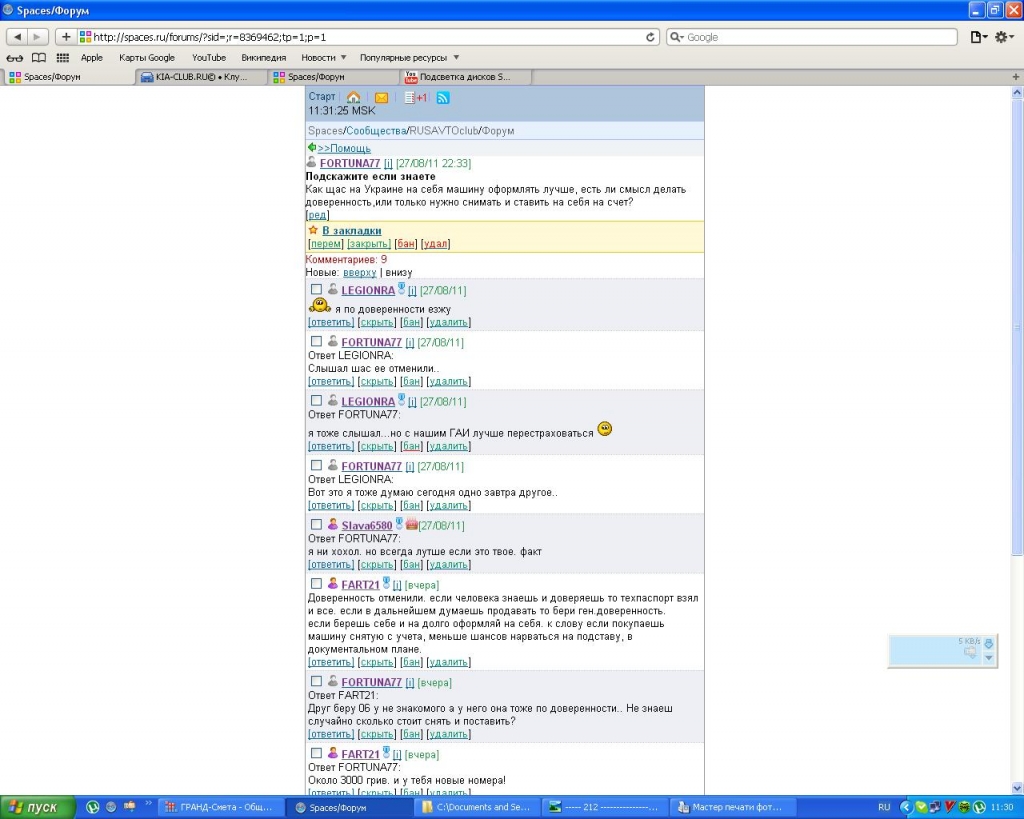Click the browser Back arrow button
This screenshot has width=1024, height=819.
click(x=18, y=37)
